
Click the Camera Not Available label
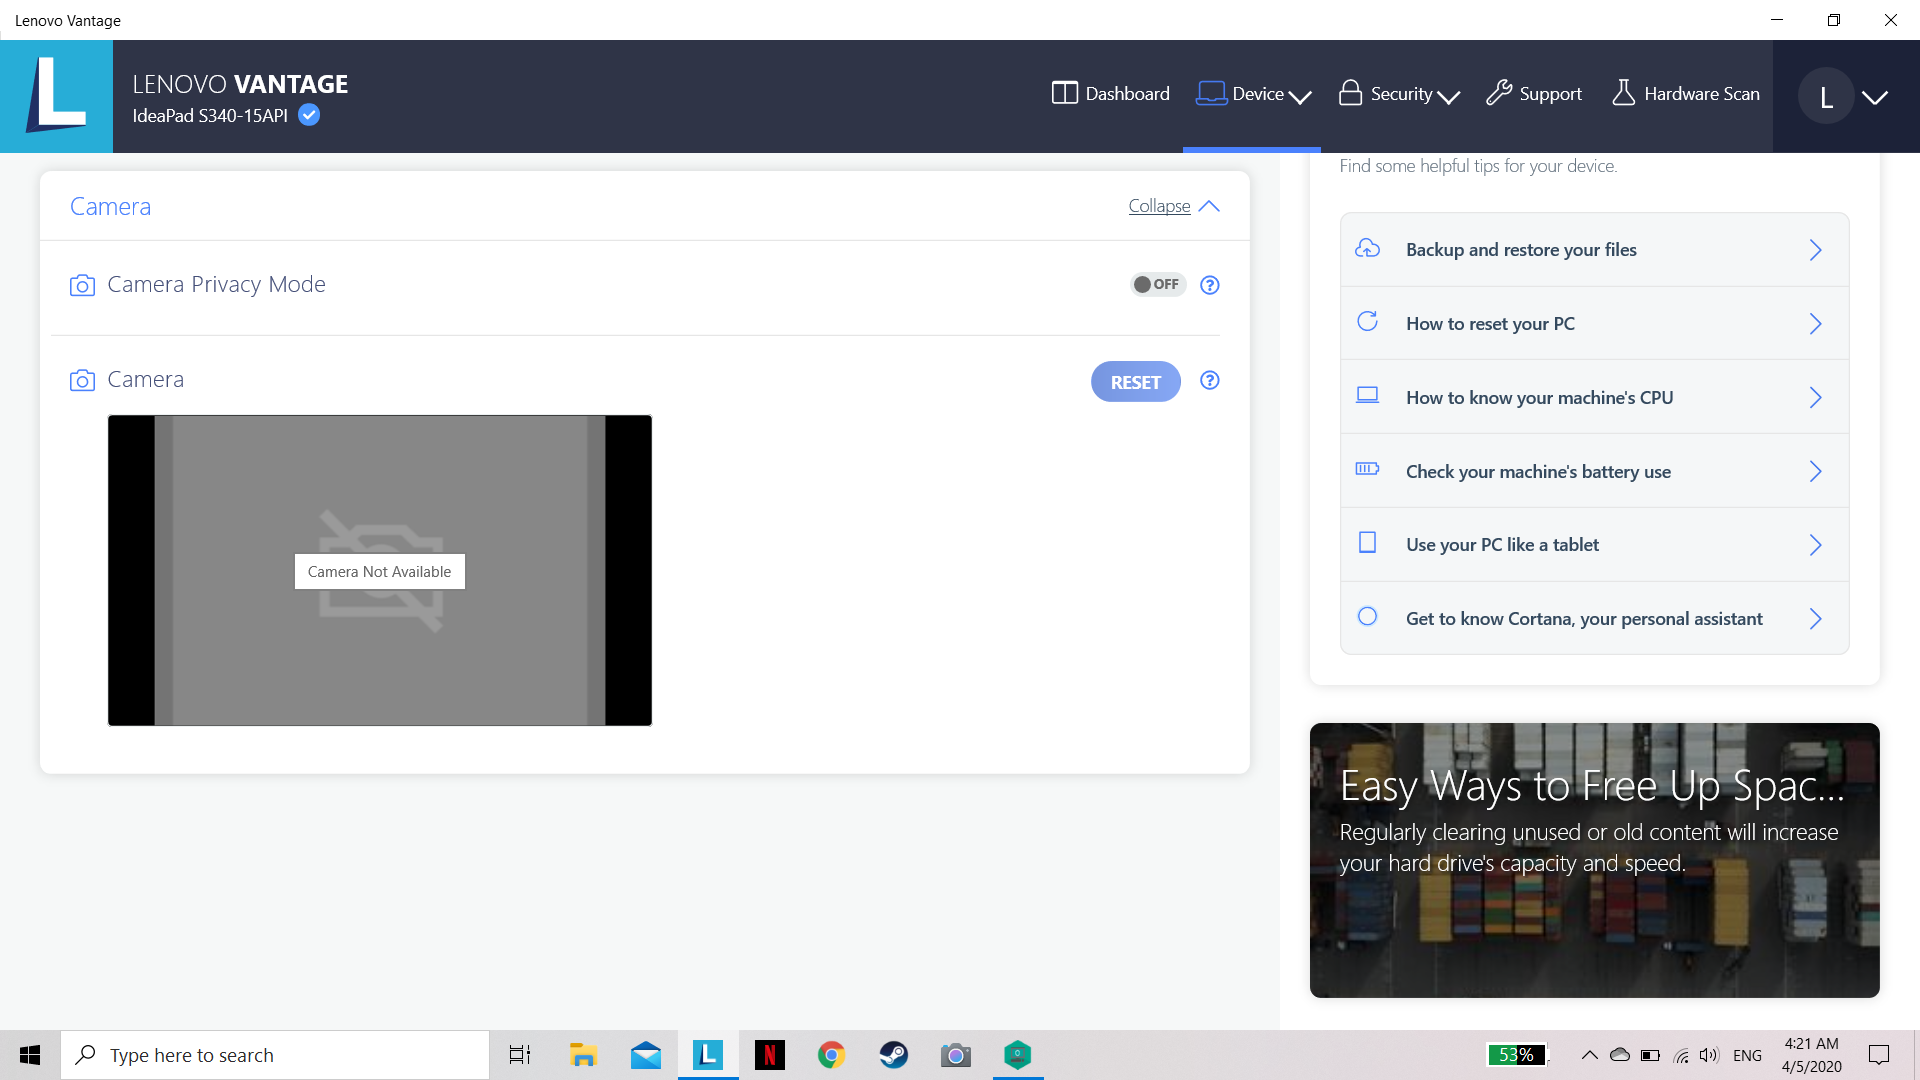coord(380,572)
